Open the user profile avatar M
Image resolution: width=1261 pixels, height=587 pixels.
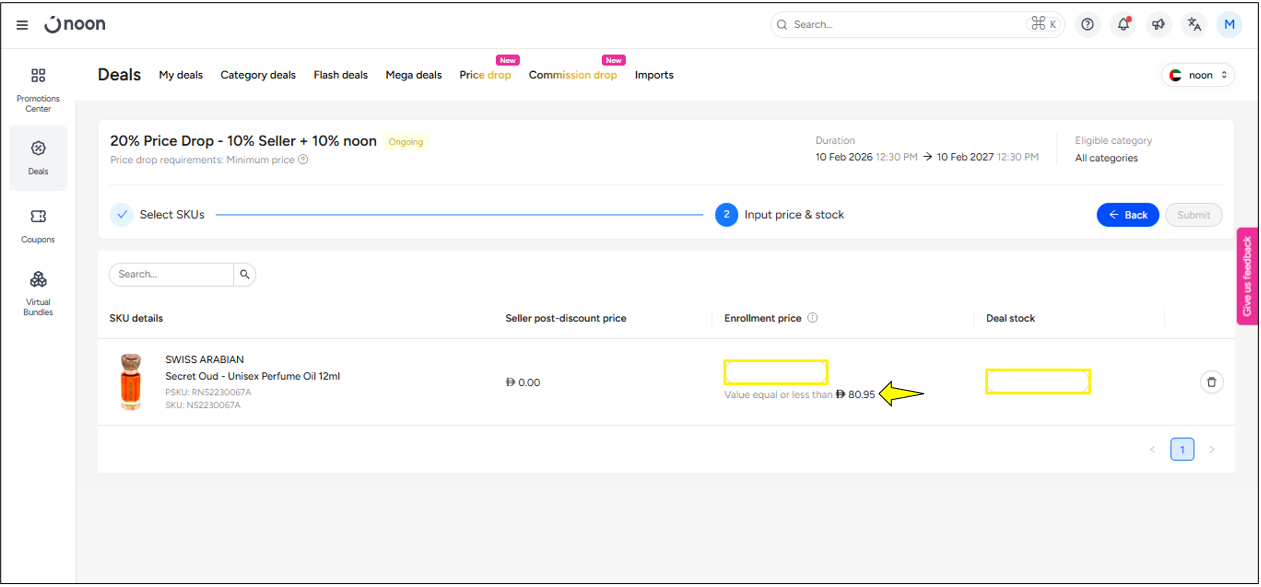point(1229,25)
